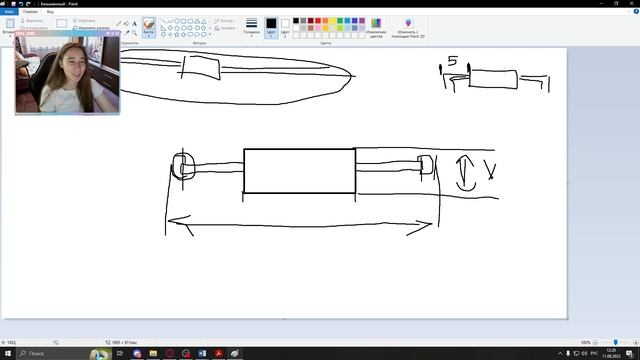Activate Color 2 background selector

[285, 28]
